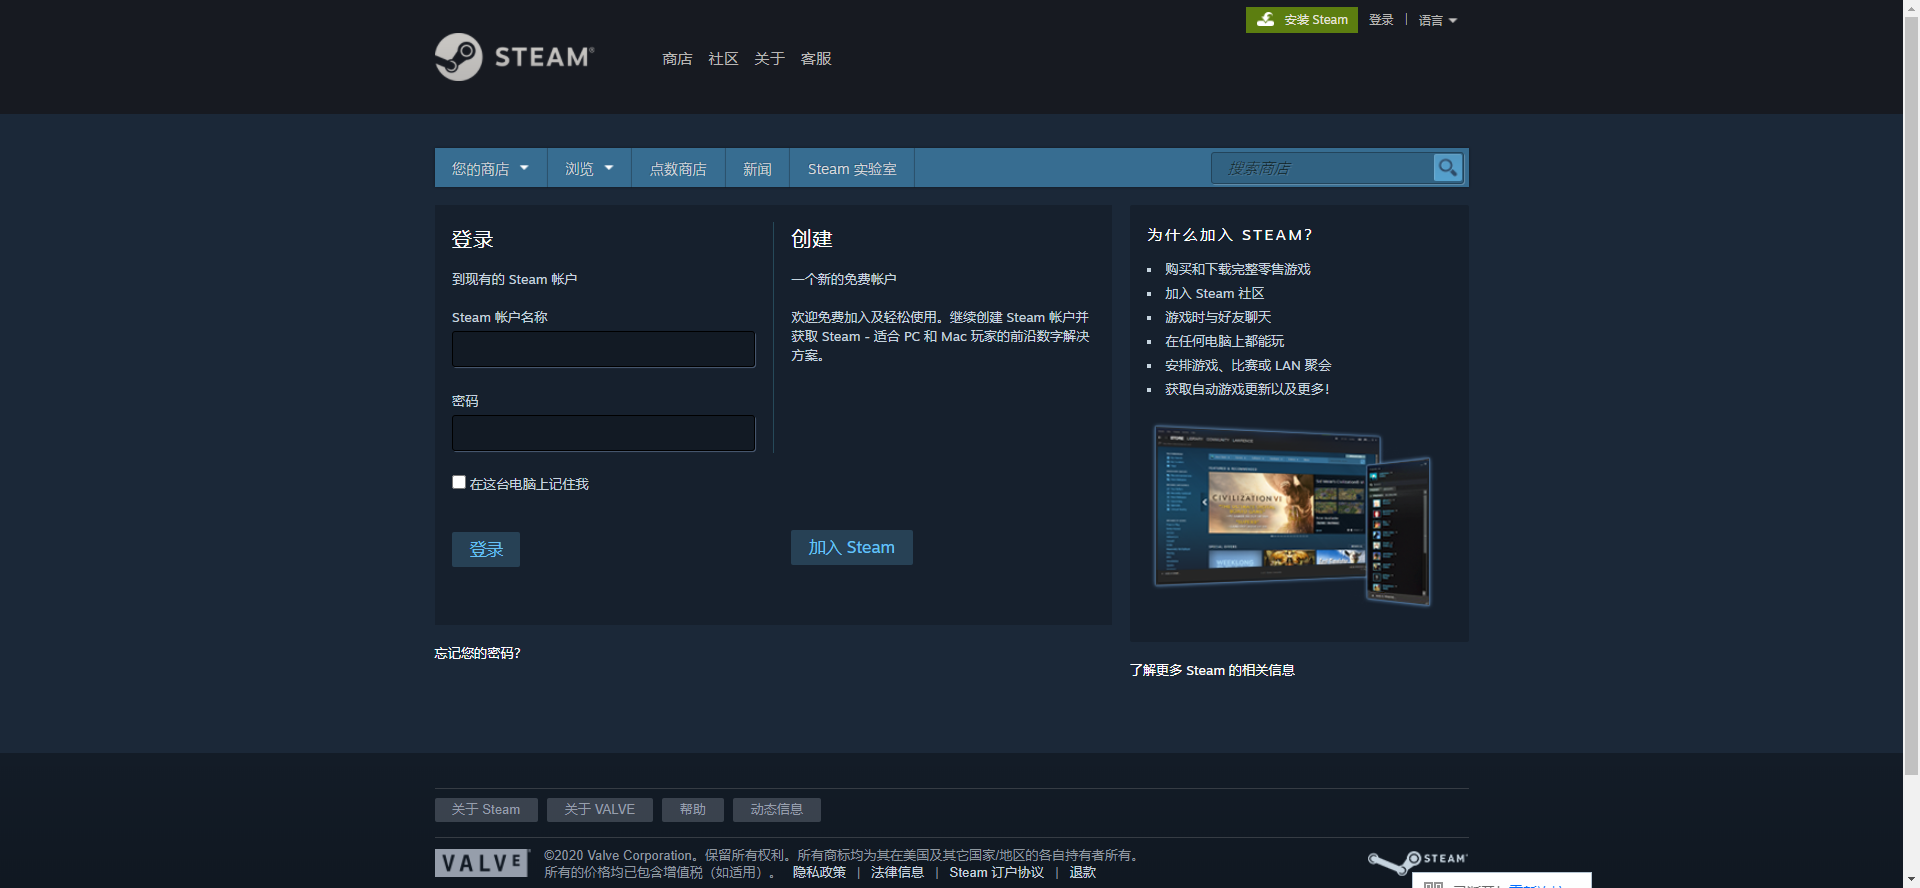Open 隐私政策 footer link

pos(819,872)
